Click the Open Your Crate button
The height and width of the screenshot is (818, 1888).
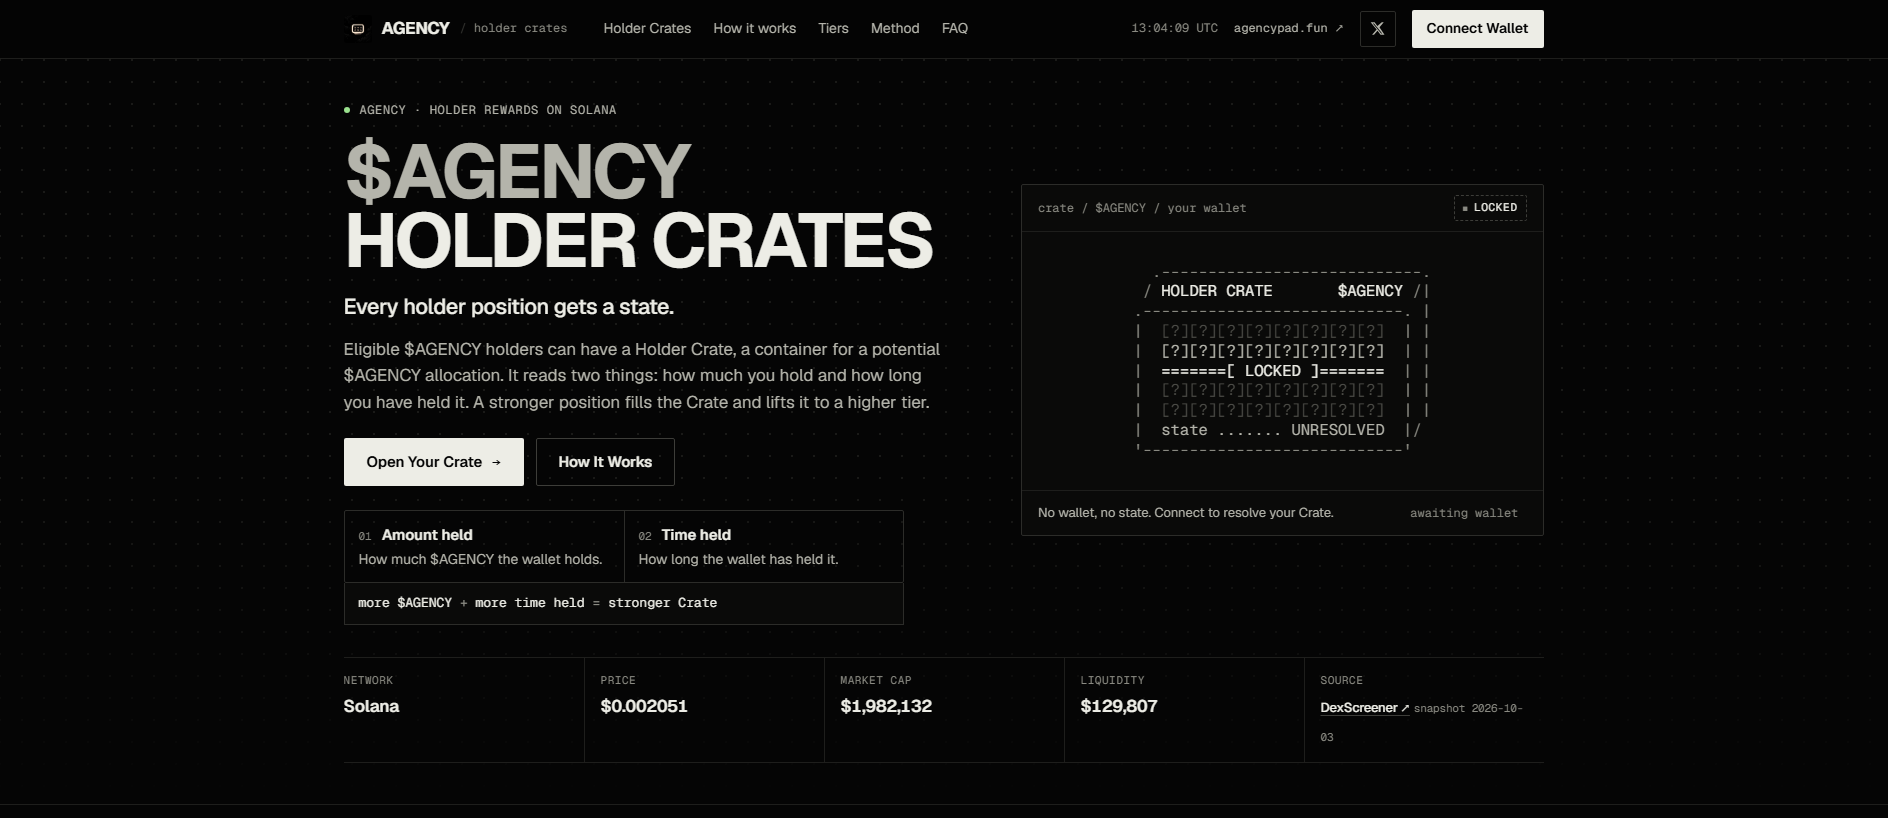pos(433,462)
